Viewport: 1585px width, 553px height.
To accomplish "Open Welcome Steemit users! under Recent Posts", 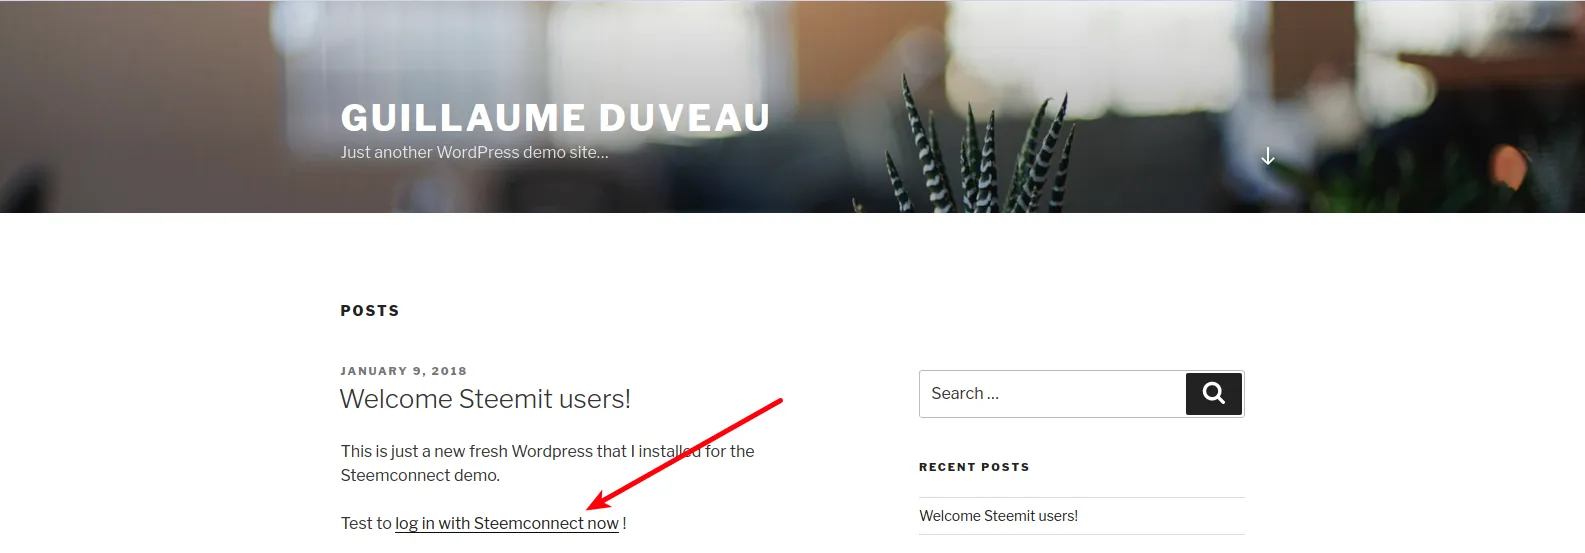I will 998,516.
